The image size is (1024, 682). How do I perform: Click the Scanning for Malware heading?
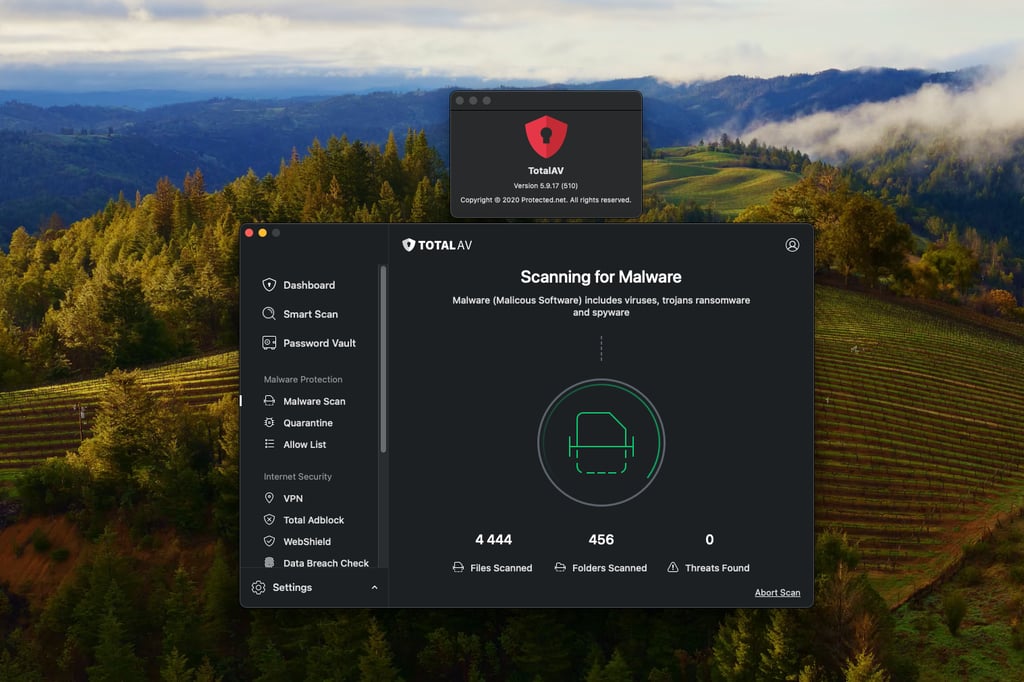[601, 277]
